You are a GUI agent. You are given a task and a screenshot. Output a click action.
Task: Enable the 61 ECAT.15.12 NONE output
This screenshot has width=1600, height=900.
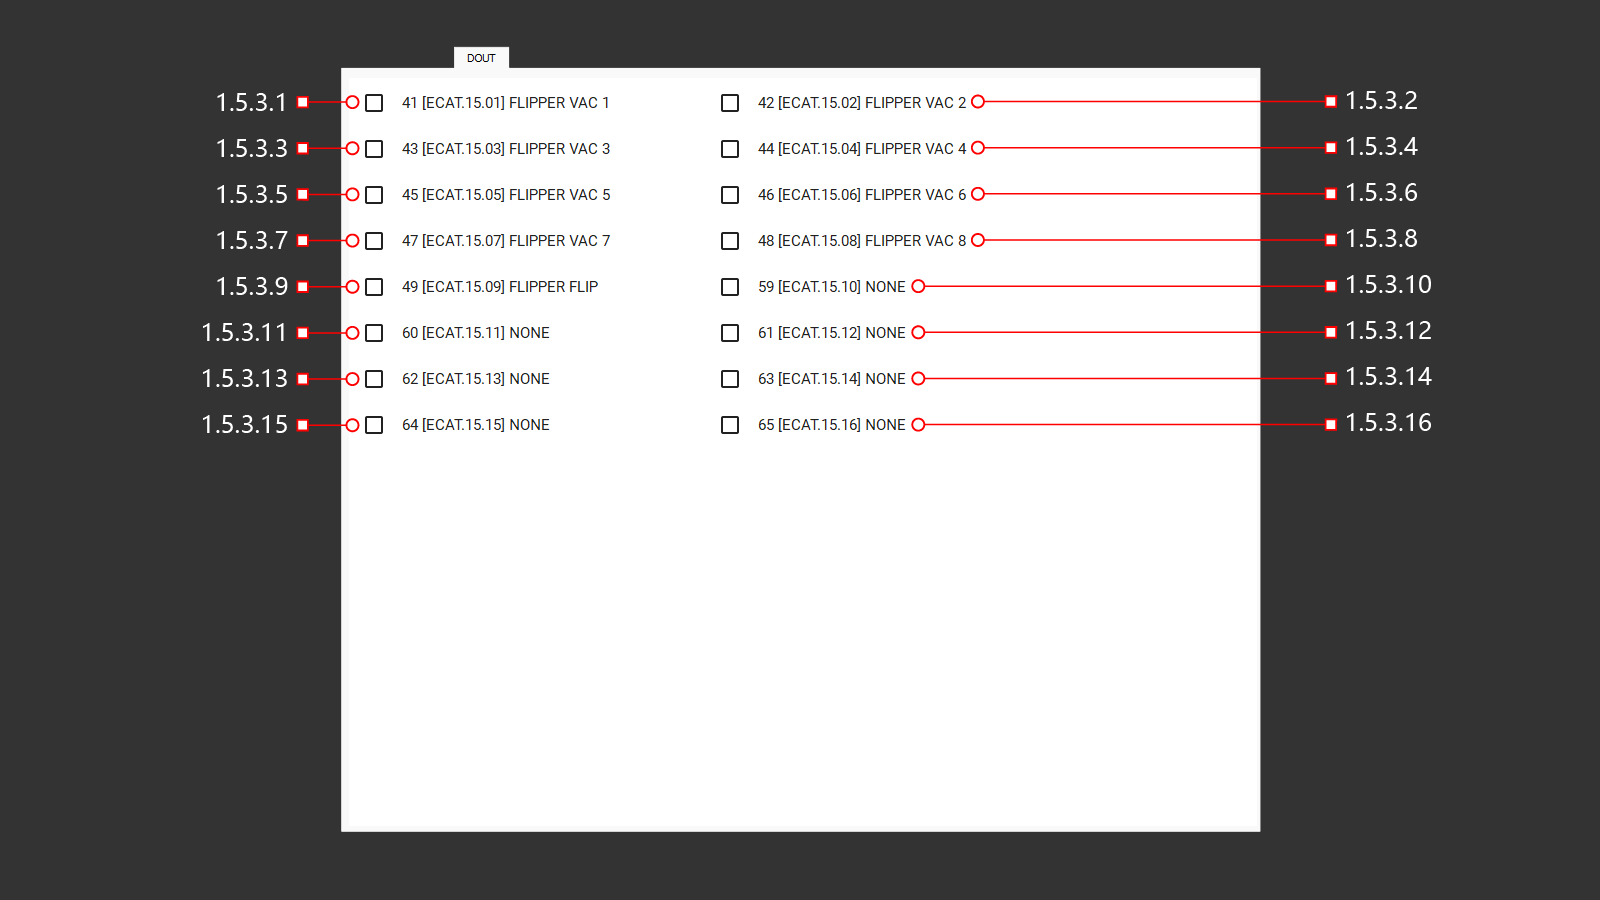pyautogui.click(x=730, y=333)
